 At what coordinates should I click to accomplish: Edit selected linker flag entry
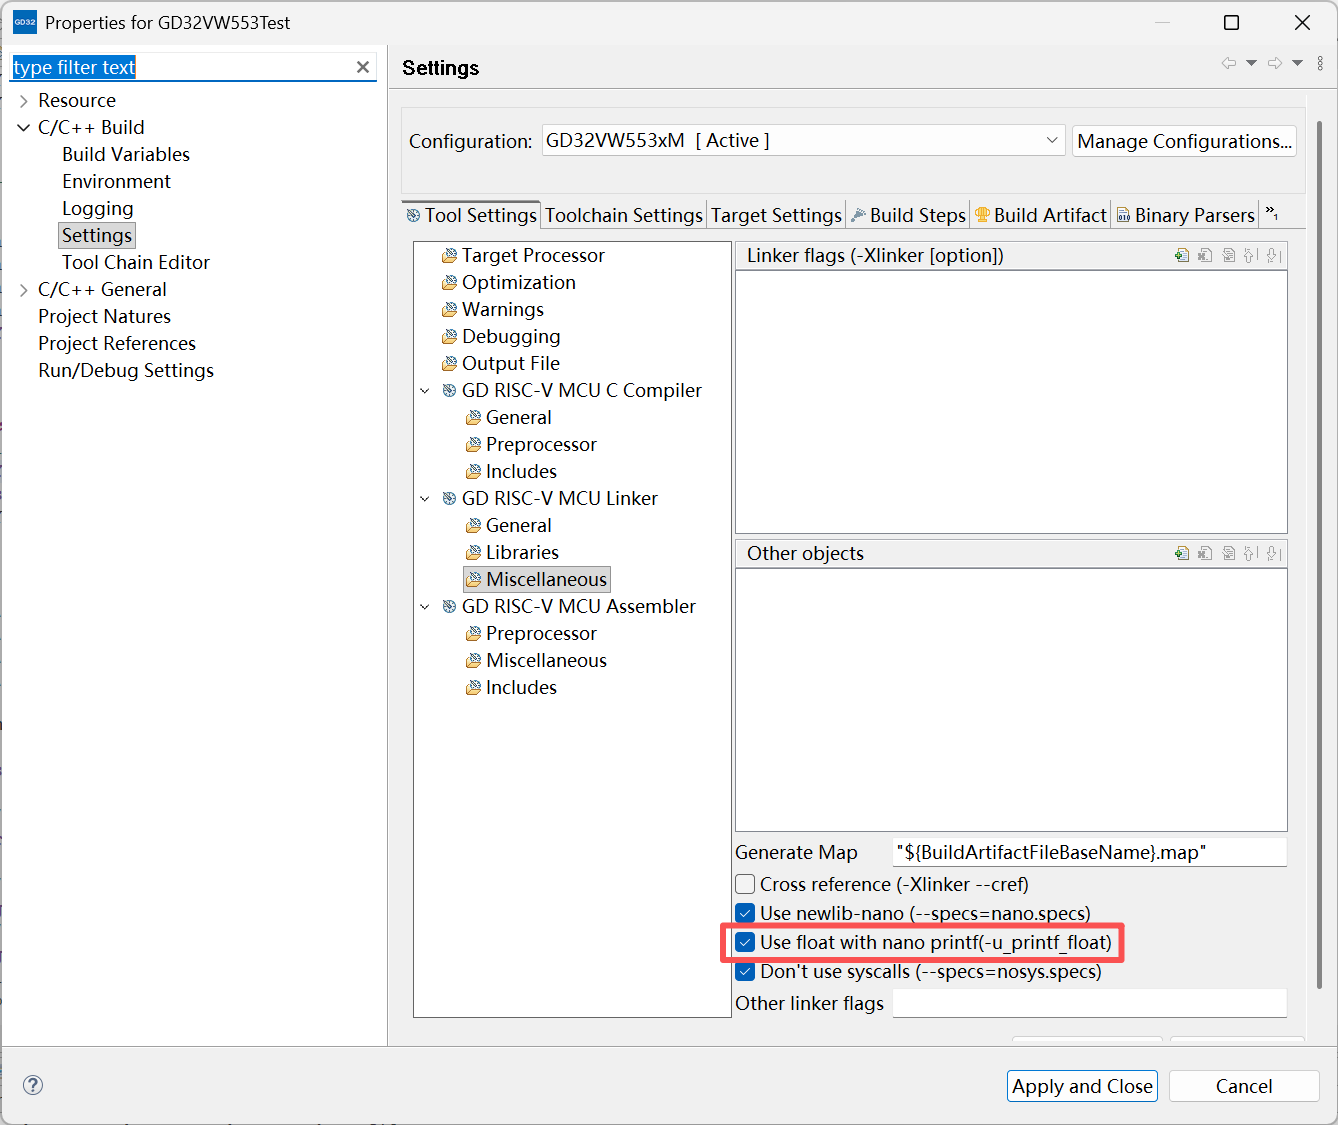[1228, 255]
